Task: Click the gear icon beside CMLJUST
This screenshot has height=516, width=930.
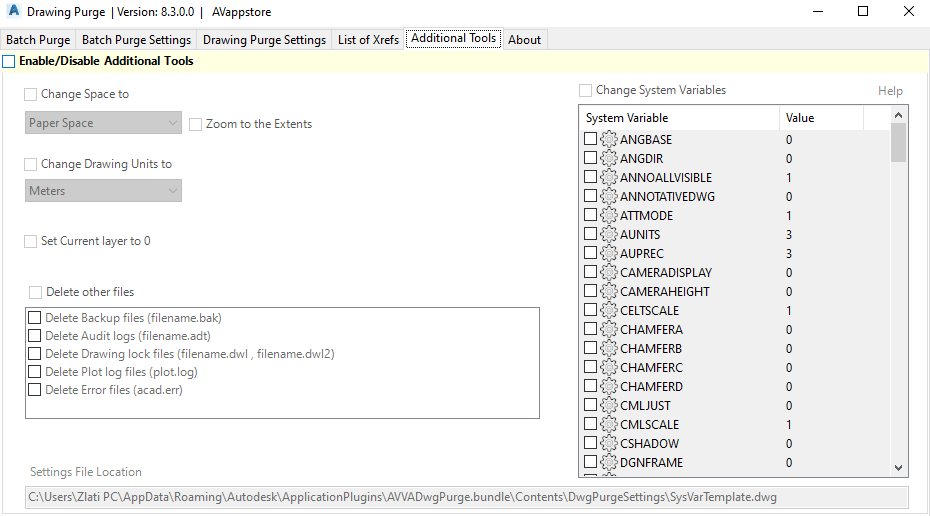Action: (x=609, y=405)
